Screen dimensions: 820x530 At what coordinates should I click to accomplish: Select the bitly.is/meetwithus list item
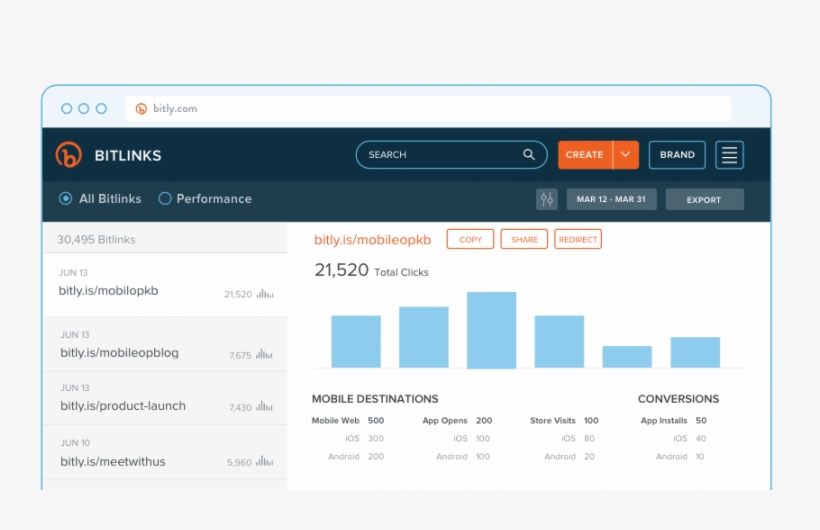click(x=165, y=453)
